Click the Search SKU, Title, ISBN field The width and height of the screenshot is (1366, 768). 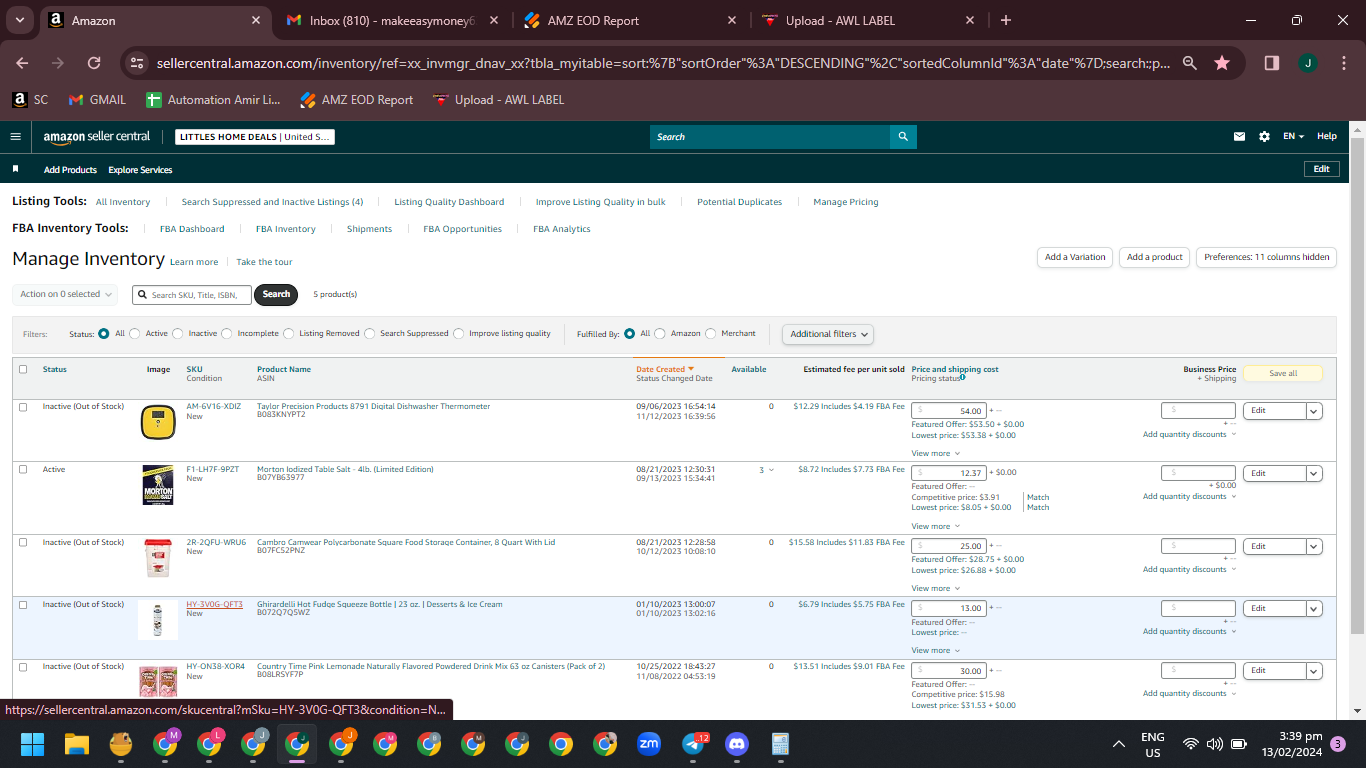192,295
